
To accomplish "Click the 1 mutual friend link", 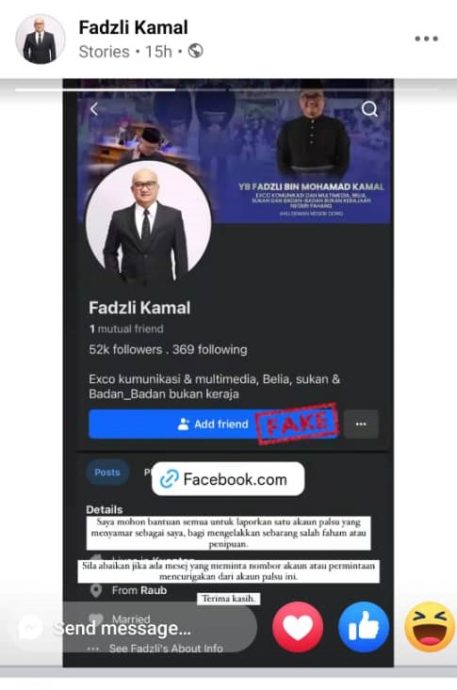I will click(126, 329).
